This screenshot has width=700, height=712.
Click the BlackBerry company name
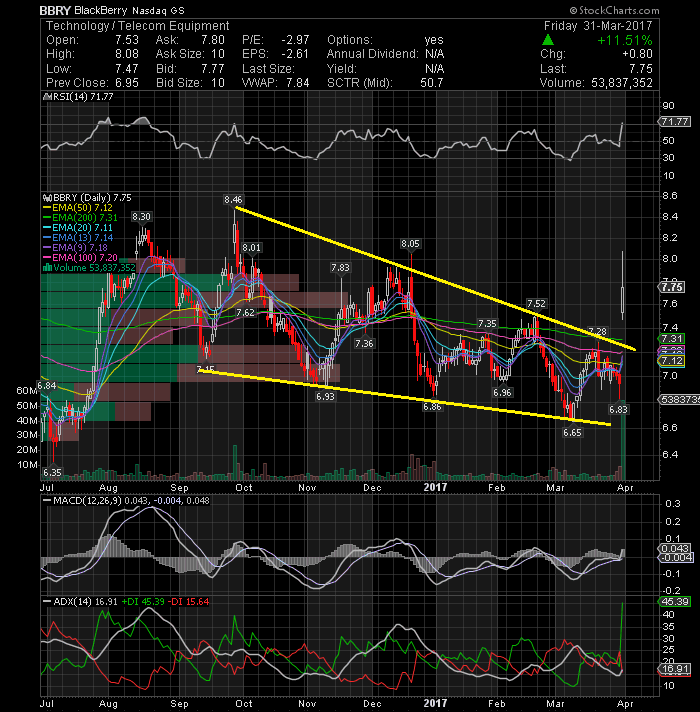pos(100,10)
